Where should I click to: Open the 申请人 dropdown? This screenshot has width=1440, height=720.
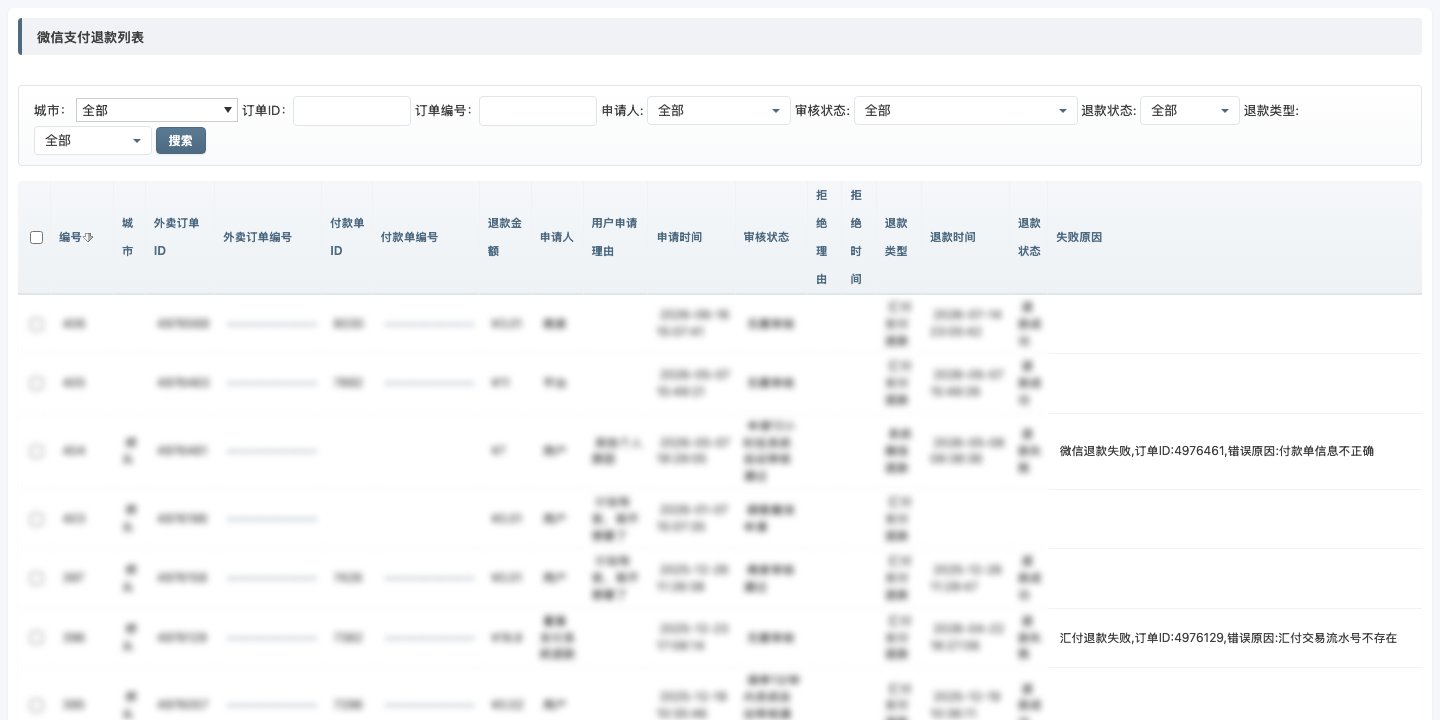[719, 110]
